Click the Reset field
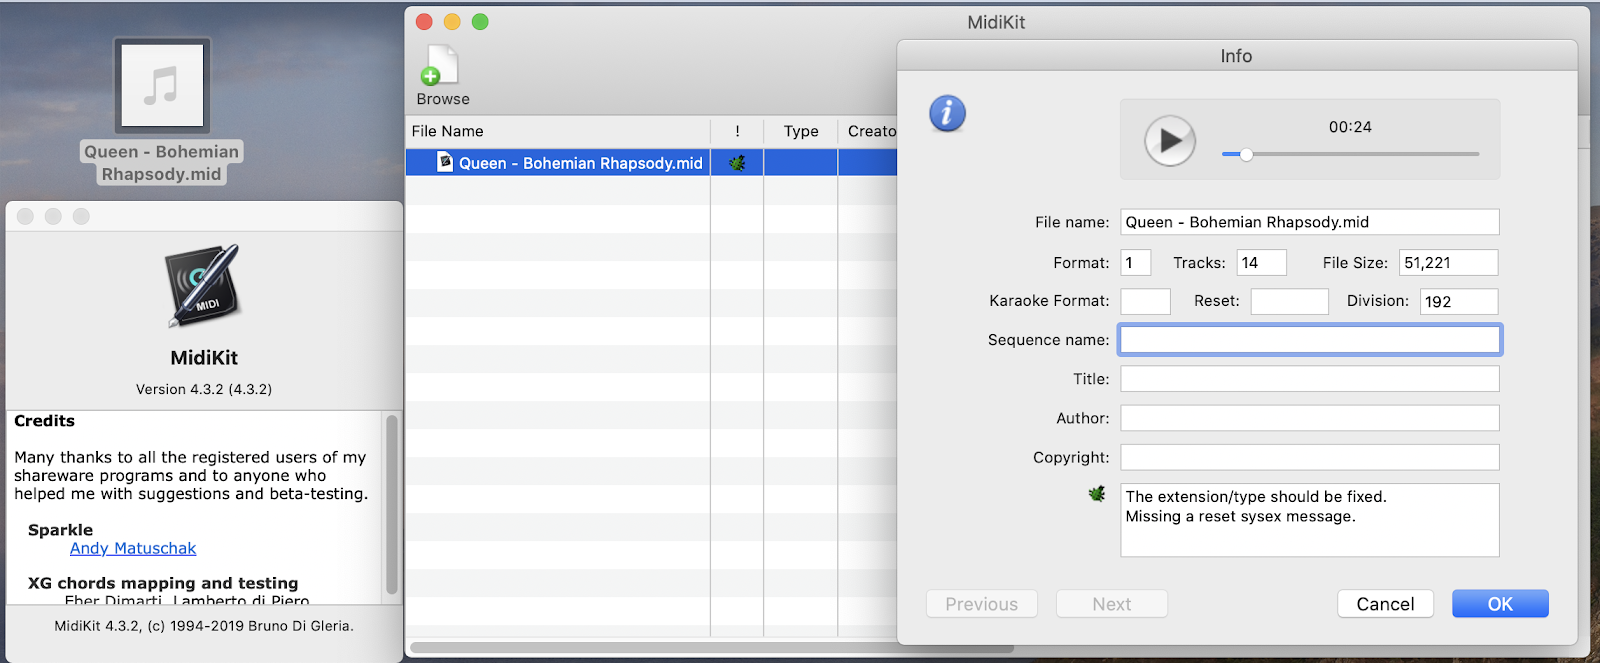 (x=1290, y=301)
